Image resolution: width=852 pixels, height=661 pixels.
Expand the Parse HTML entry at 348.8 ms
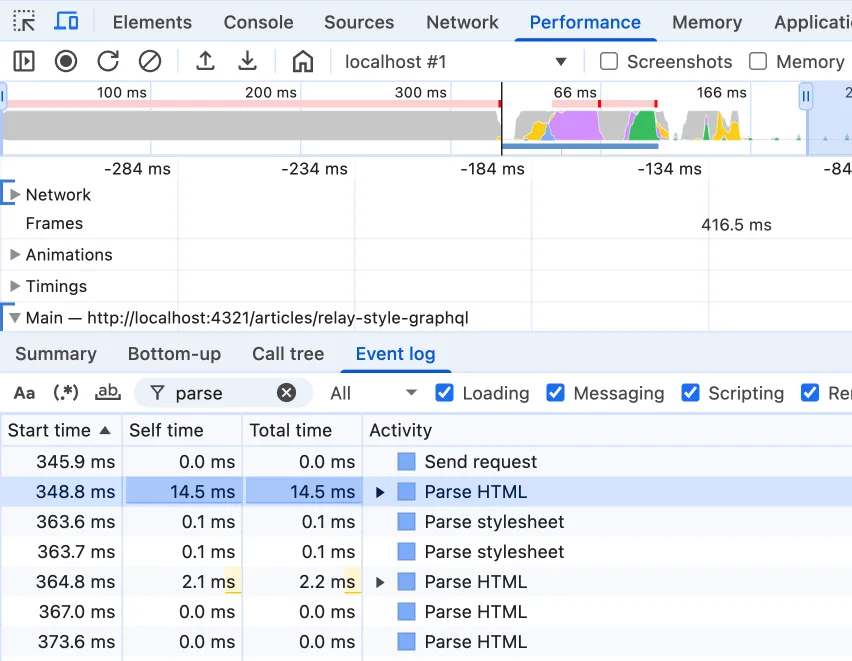click(381, 491)
